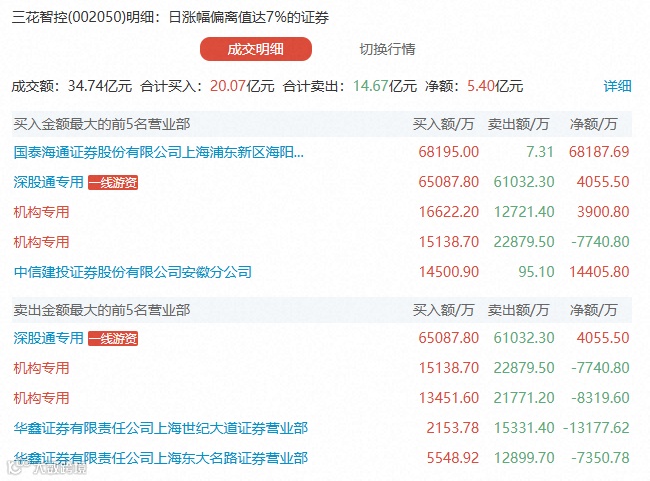The image size is (650, 481).
Task: Click buy amount 68195.00
Action: 449,152
